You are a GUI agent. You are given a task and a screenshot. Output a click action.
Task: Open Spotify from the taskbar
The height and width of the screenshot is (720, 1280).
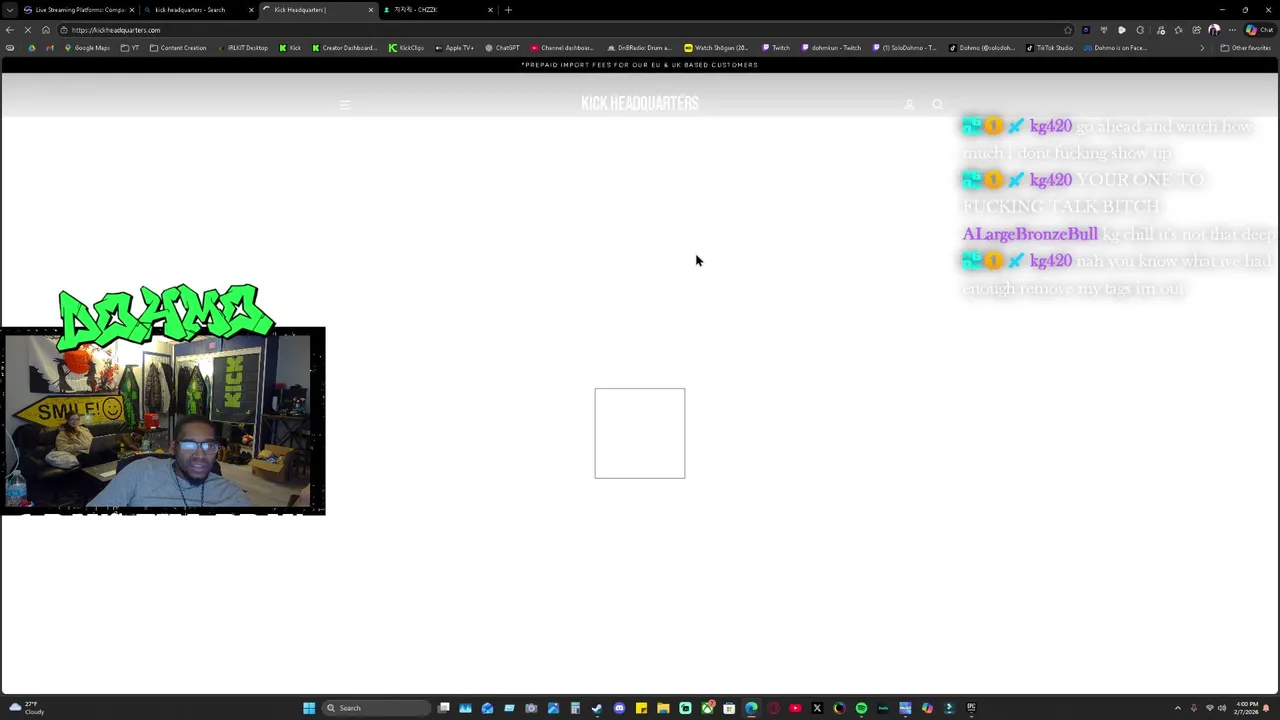(861, 708)
